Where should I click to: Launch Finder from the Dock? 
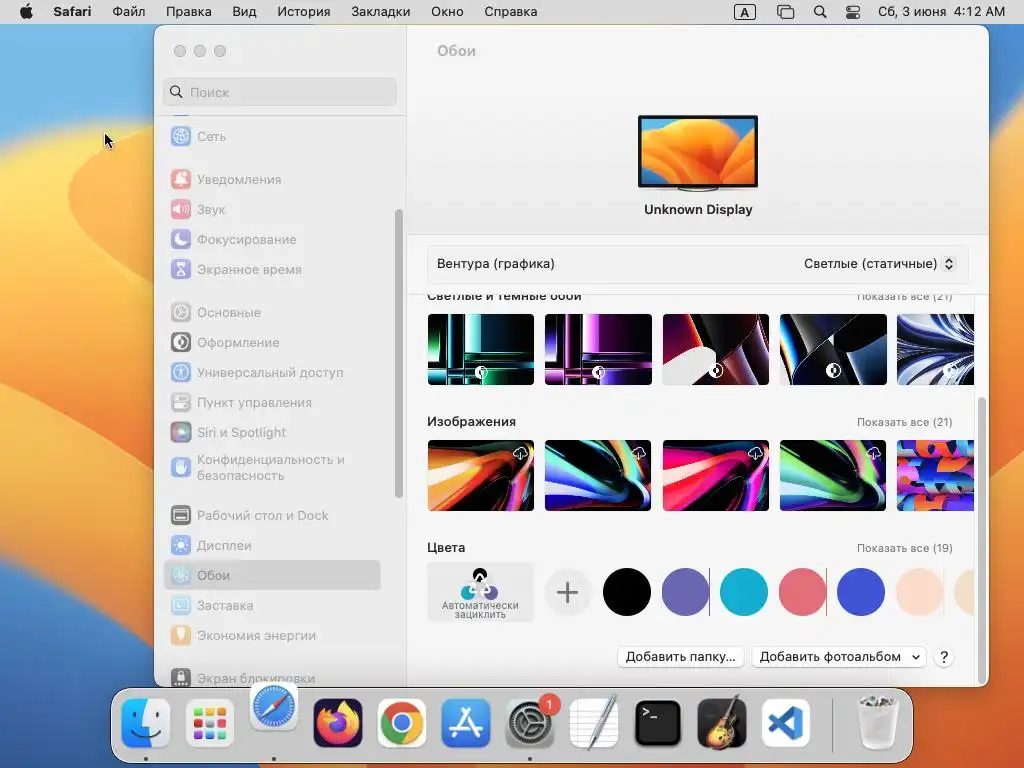pyautogui.click(x=146, y=723)
